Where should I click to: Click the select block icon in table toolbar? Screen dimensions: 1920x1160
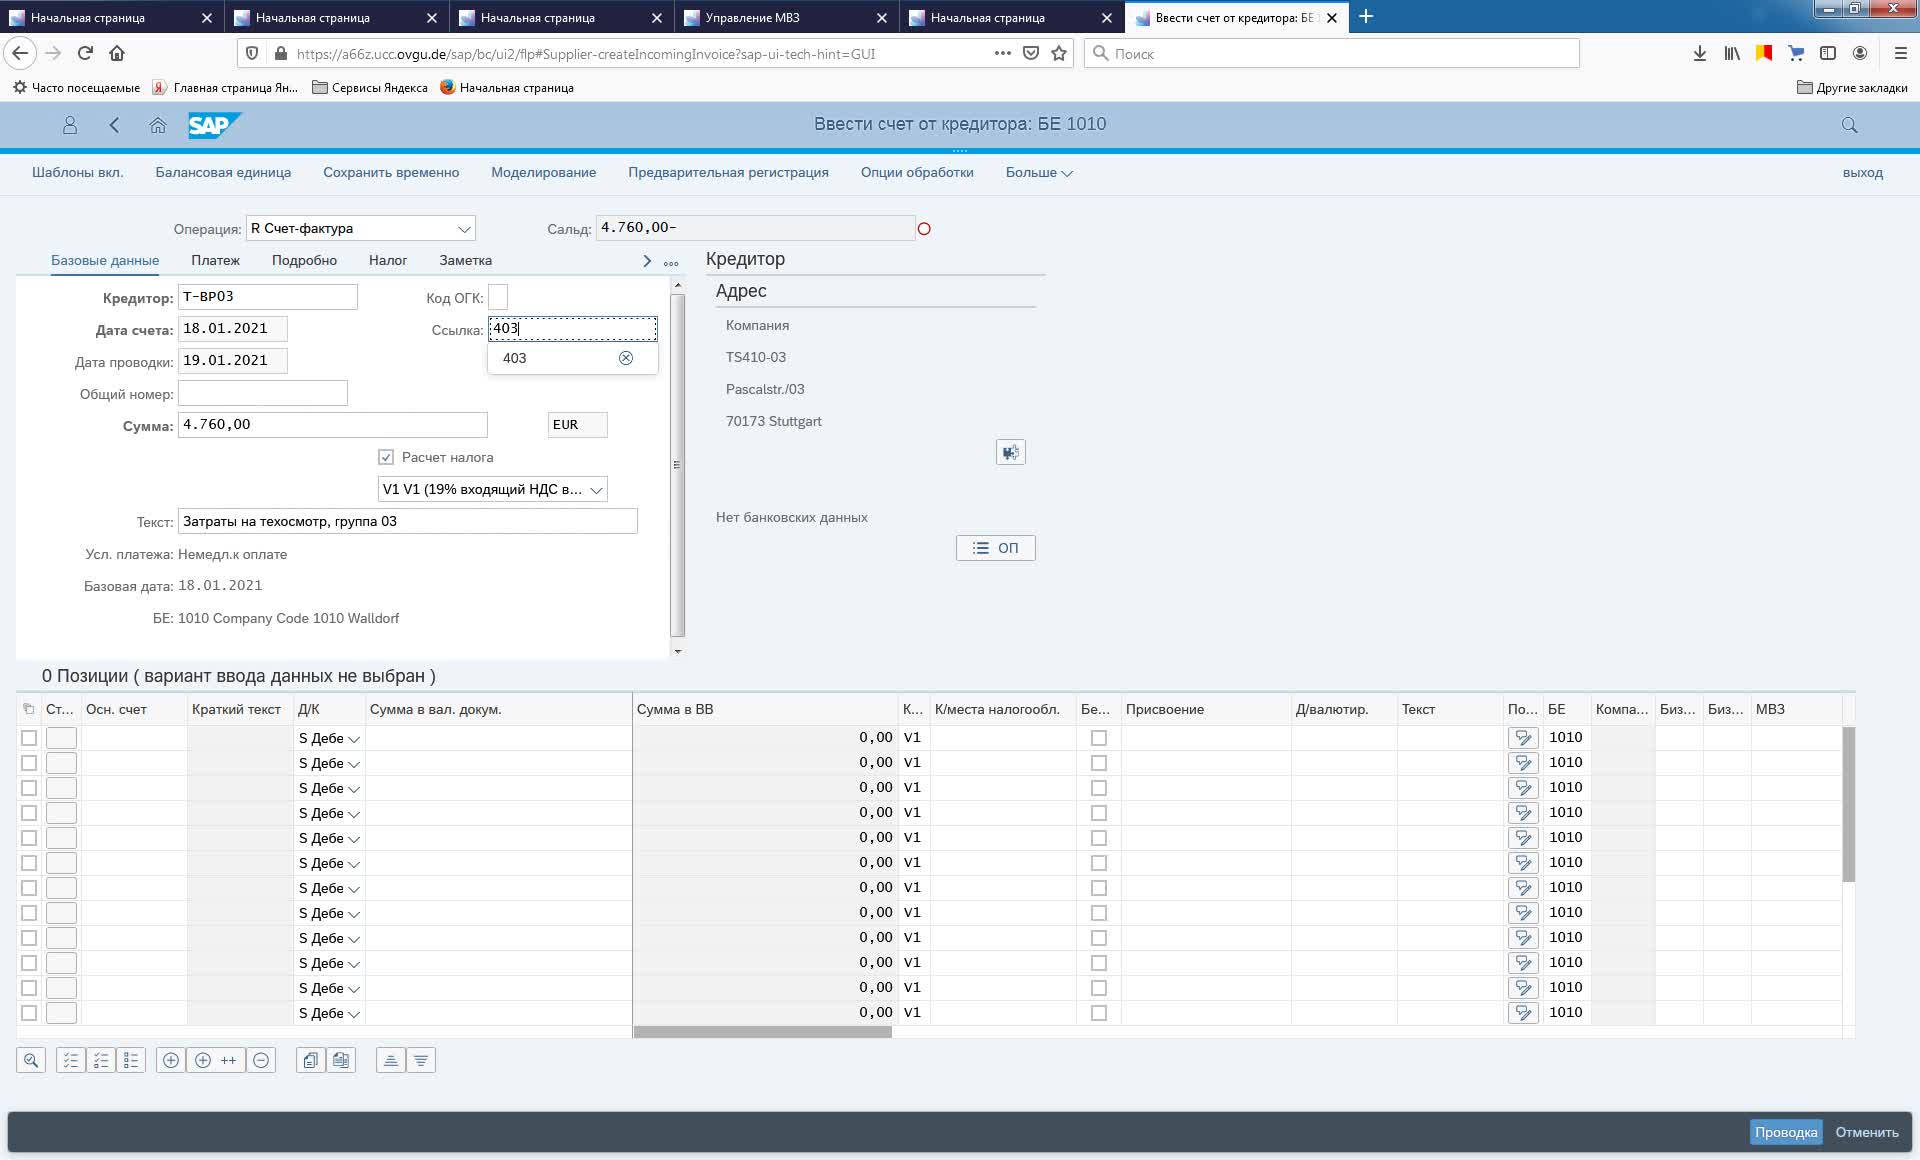click(101, 1060)
